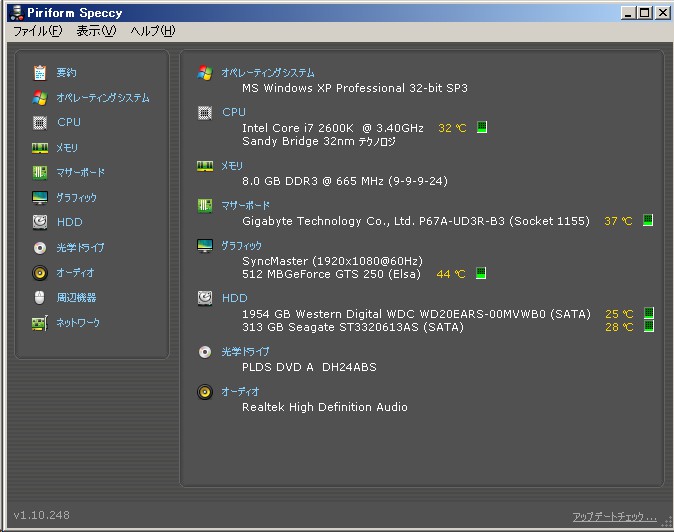Click the HDD heading in summary panel

235,298
